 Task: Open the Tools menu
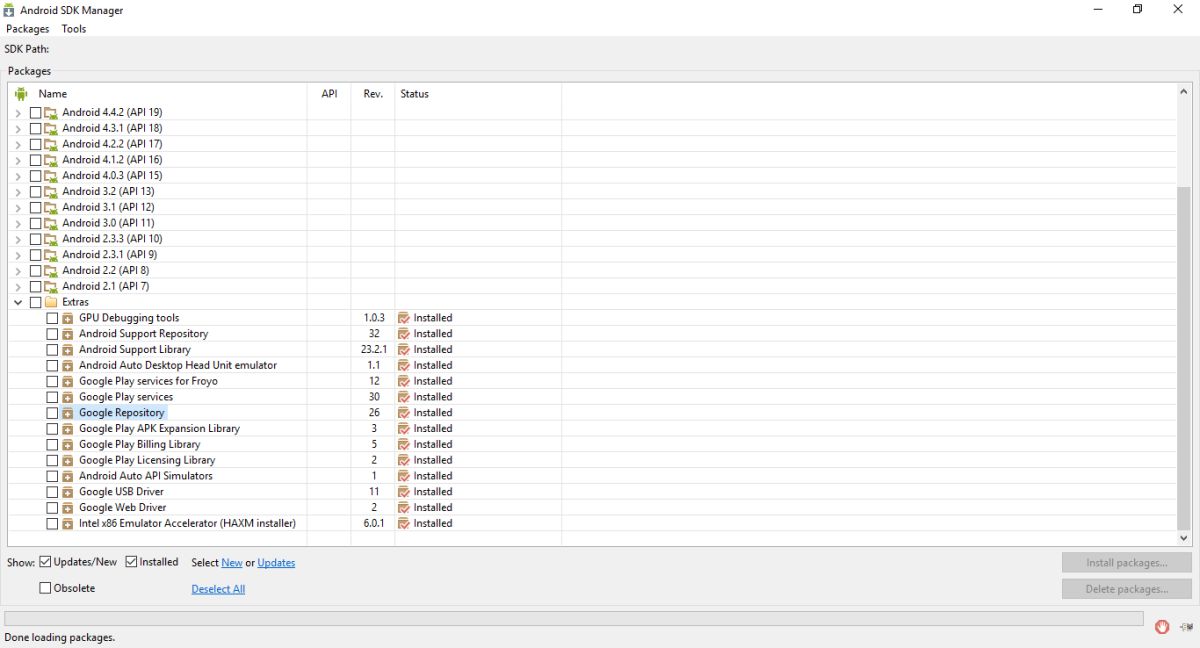[x=74, y=29]
